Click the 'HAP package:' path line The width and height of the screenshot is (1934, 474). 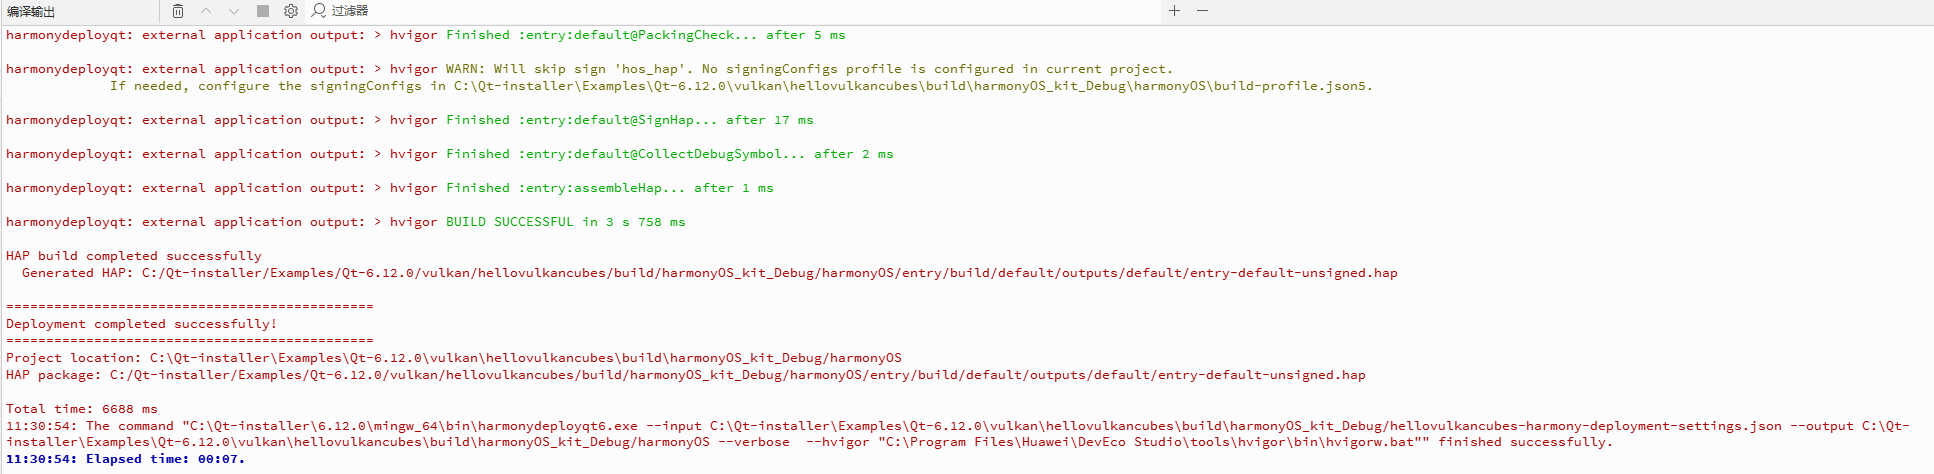(x=686, y=375)
